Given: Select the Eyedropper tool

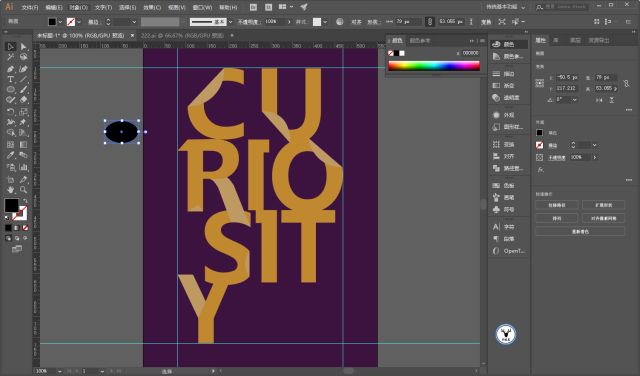Looking at the screenshot, I should [11, 155].
